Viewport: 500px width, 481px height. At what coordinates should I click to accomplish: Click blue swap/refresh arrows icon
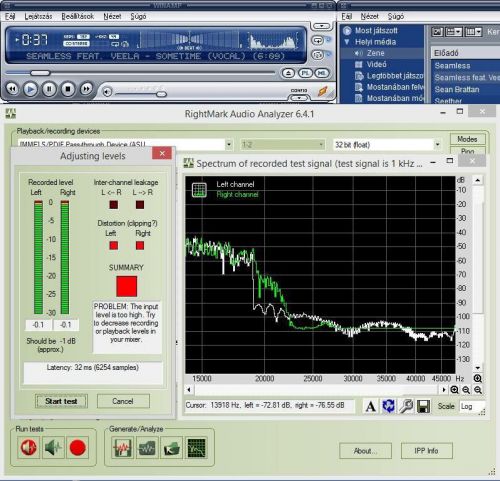pyautogui.click(x=388, y=406)
